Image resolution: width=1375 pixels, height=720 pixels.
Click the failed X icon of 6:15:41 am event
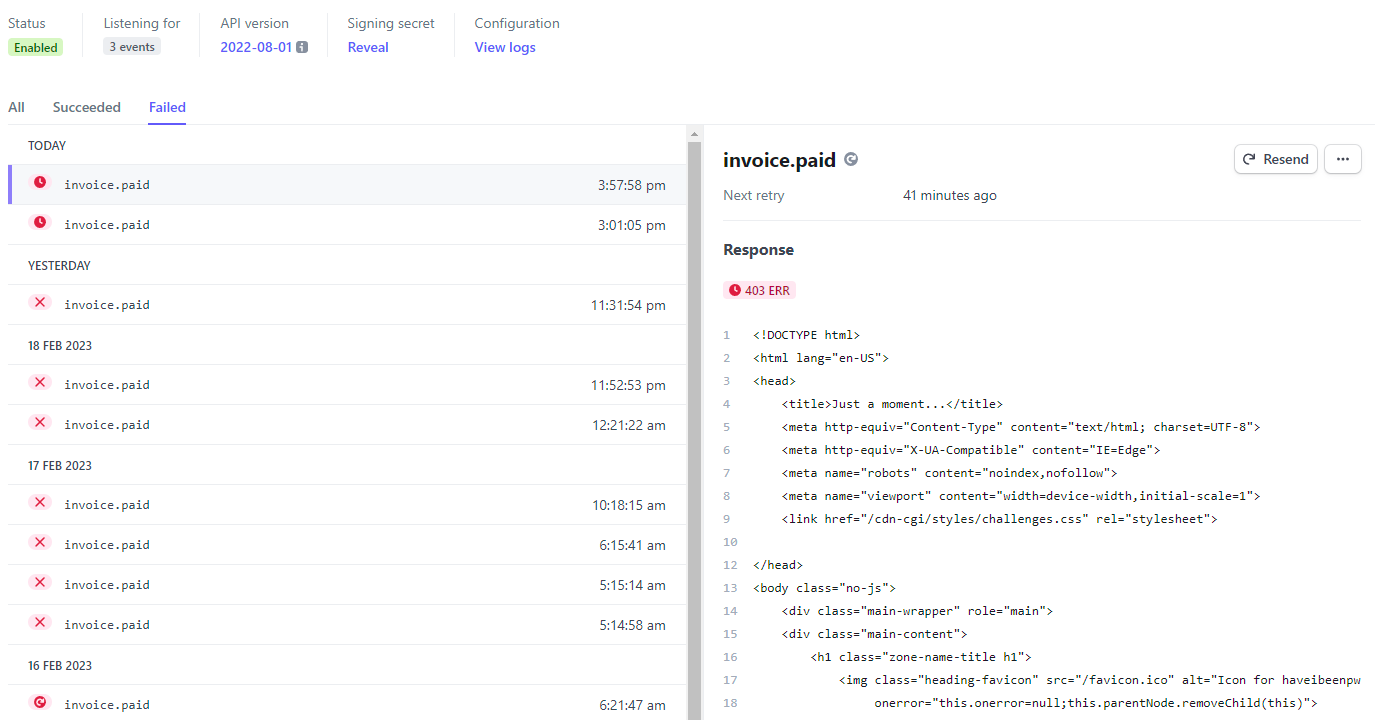point(40,542)
